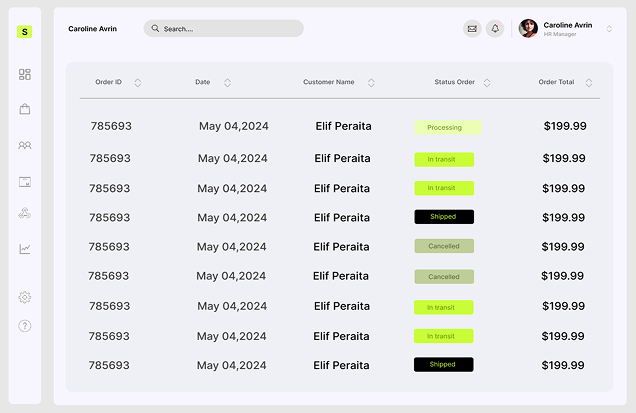
Task: Sort by Customer Name arrows
Action: (371, 82)
